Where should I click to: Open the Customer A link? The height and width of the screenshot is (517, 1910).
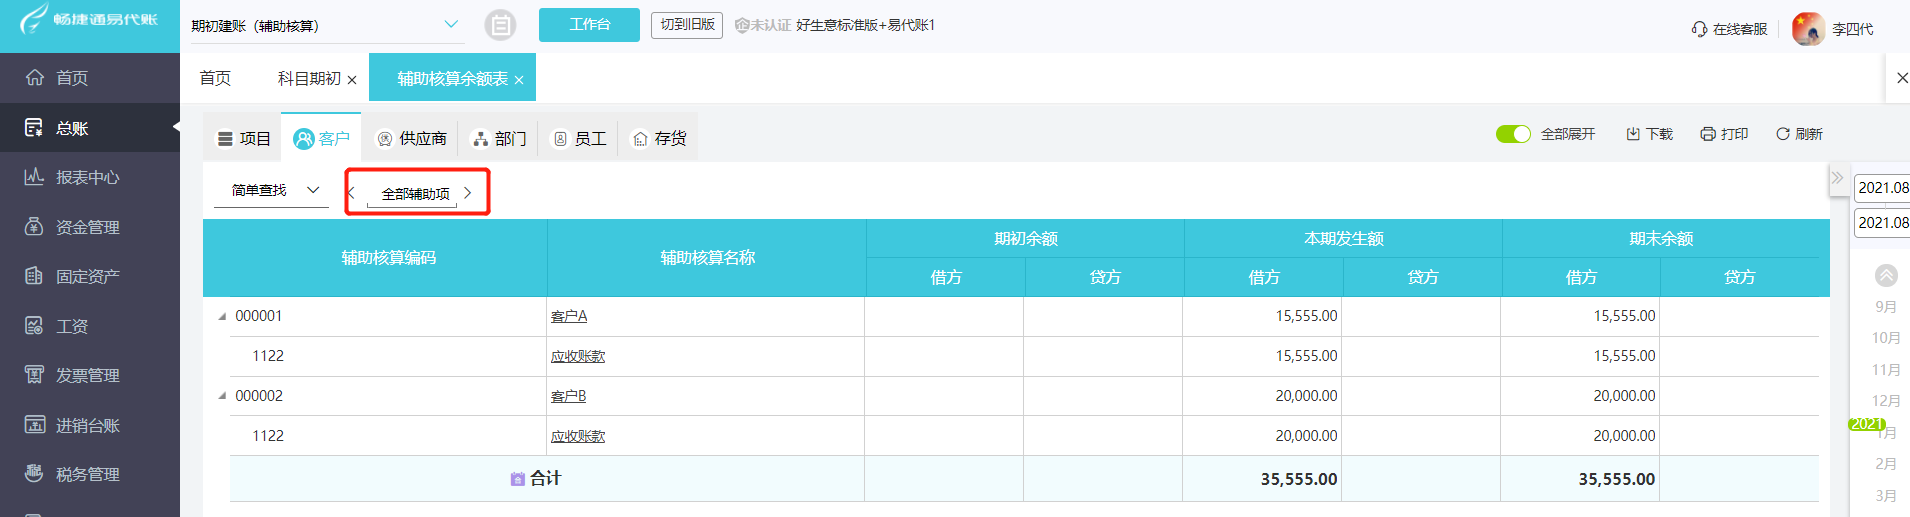[x=569, y=316]
